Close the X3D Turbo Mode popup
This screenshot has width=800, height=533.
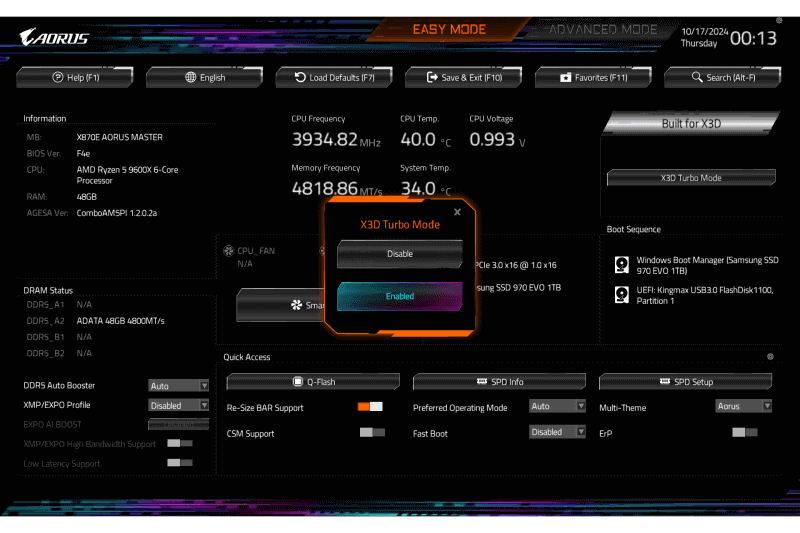[x=457, y=212]
